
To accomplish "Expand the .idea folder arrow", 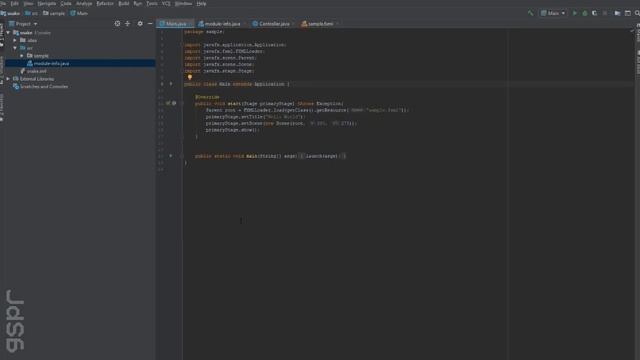I will point(15,40).
